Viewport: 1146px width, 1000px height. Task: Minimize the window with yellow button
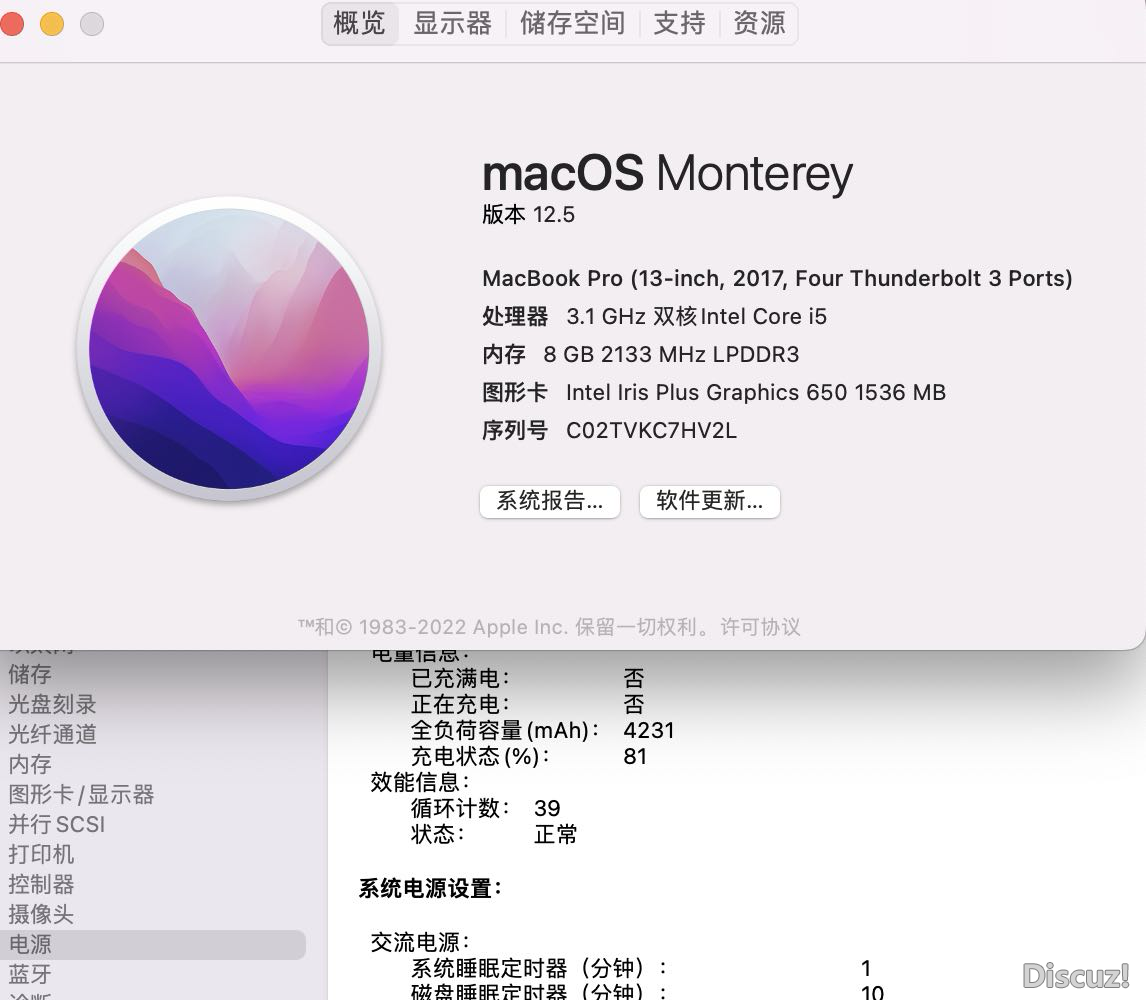tap(52, 24)
